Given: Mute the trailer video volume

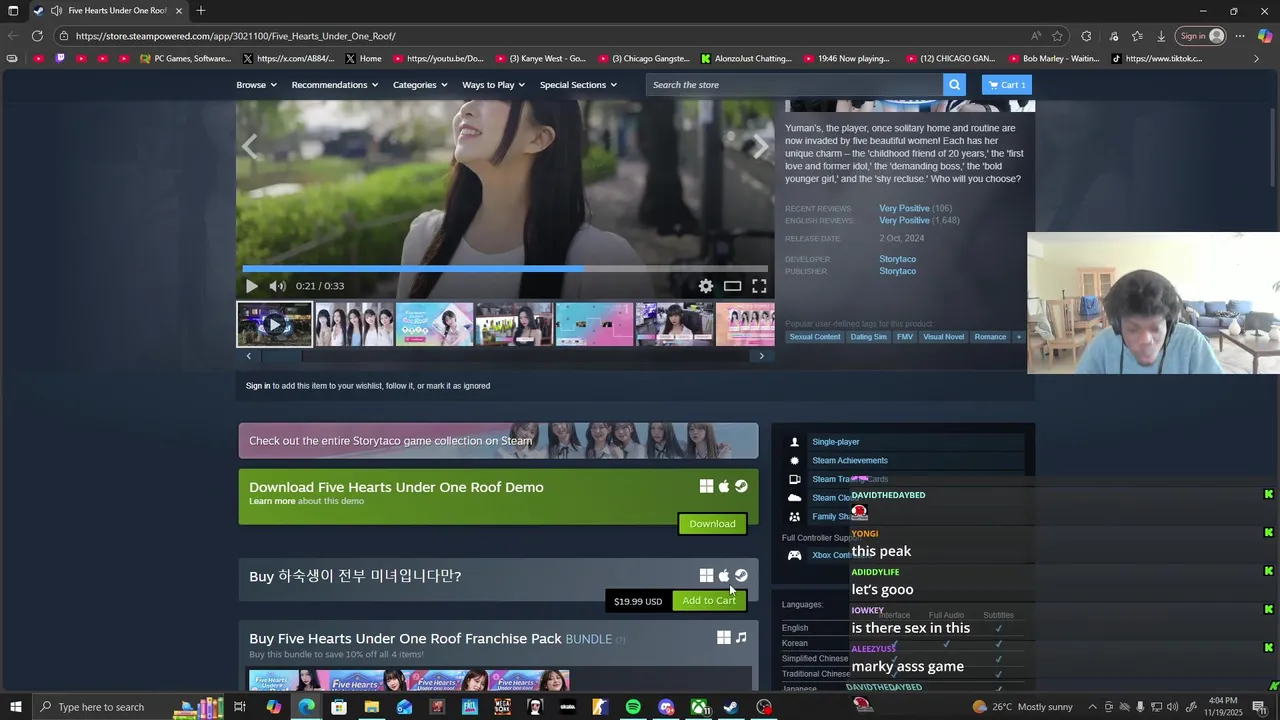Looking at the screenshot, I should point(277,286).
